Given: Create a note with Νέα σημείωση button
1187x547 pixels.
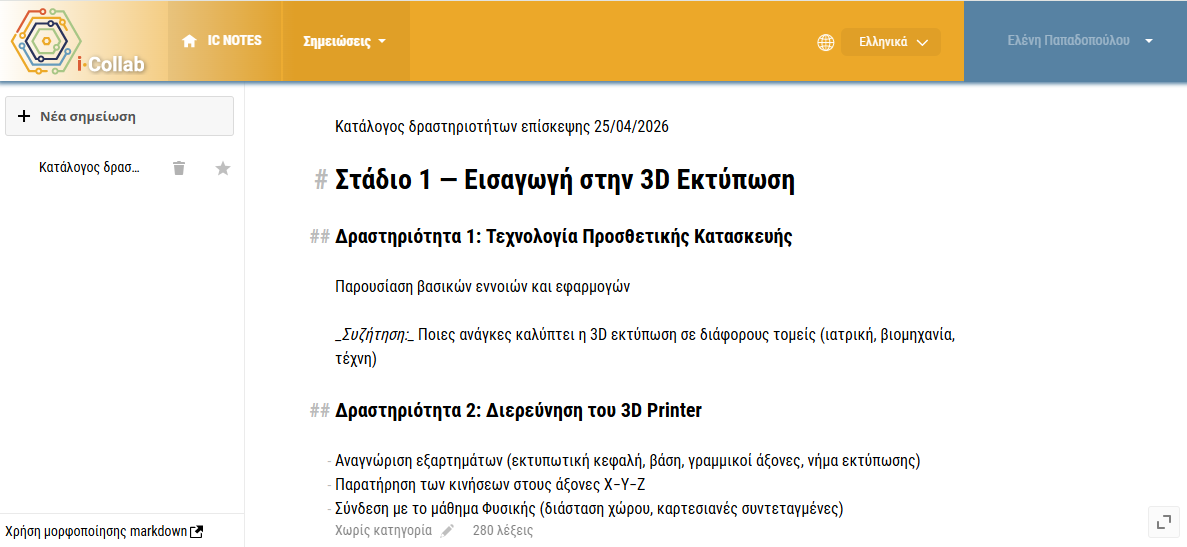Looking at the screenshot, I should (120, 117).
